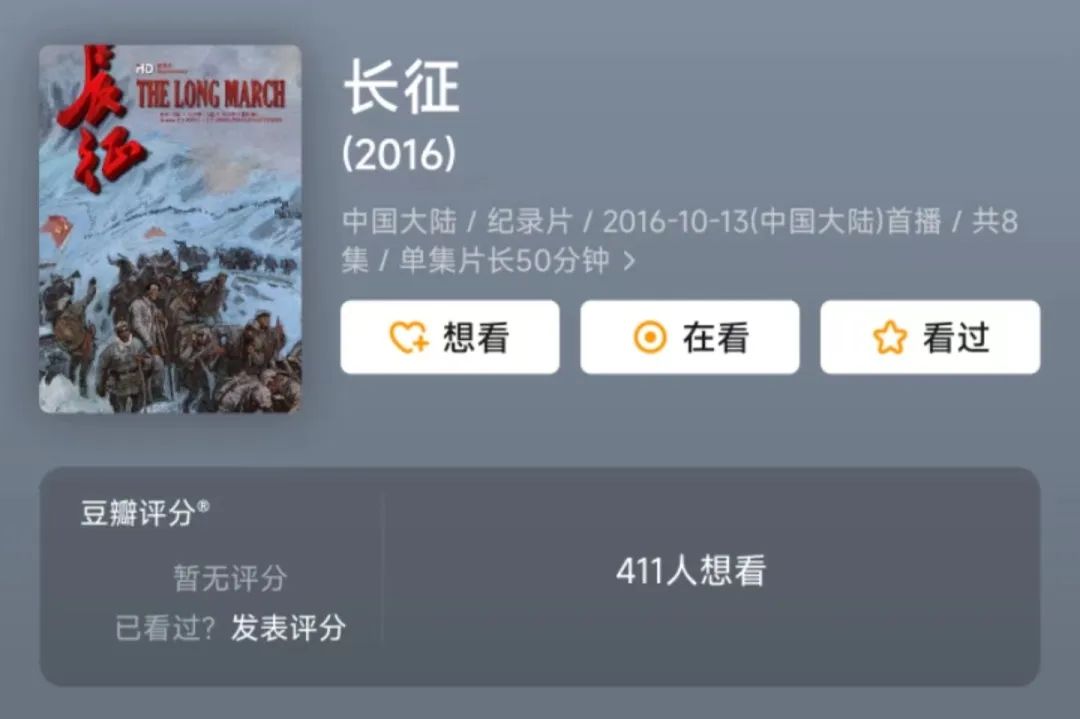Viewport: 1080px width, 719px height.
Task: Open the 长征 poster image
Action: [170, 229]
